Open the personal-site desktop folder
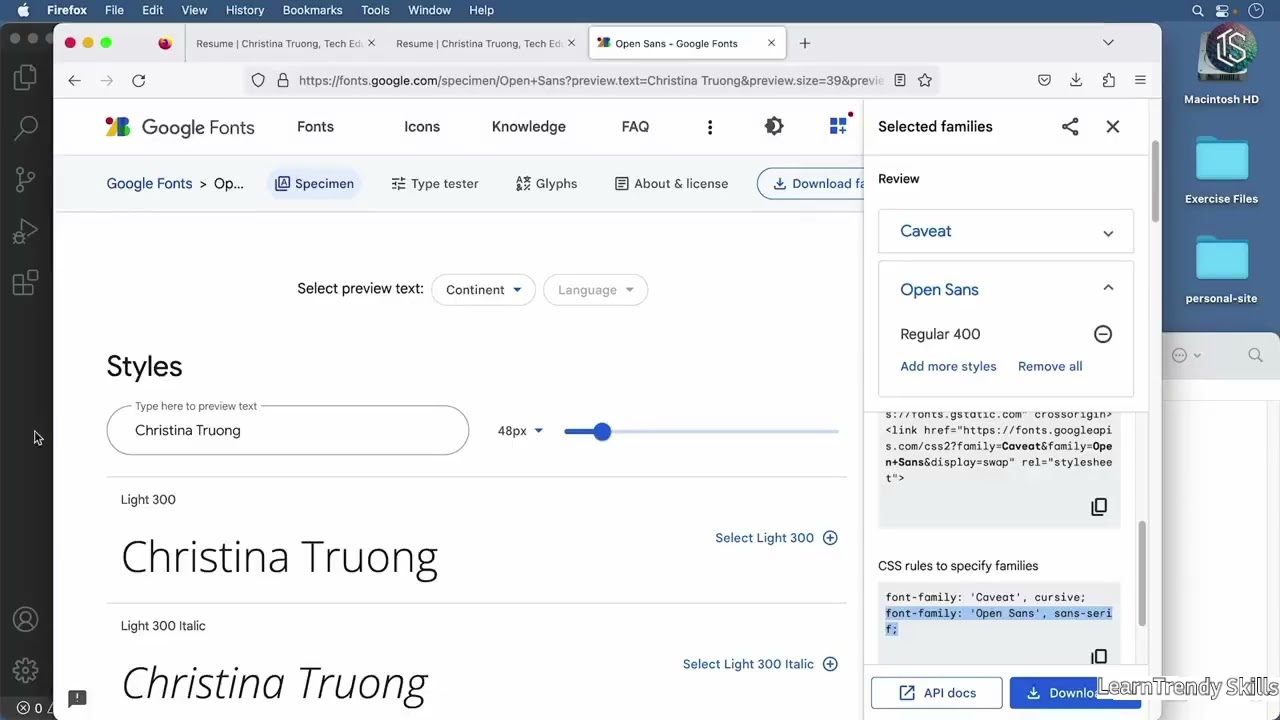The image size is (1280, 720). point(1221,270)
